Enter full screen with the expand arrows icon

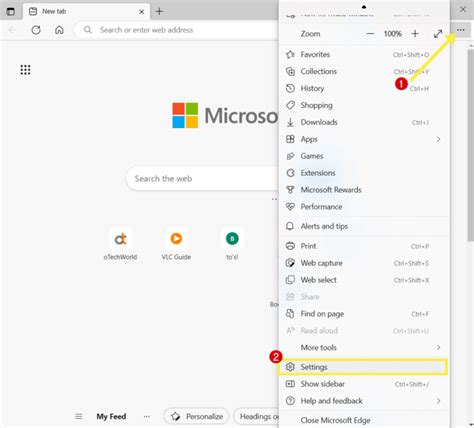pyautogui.click(x=438, y=34)
